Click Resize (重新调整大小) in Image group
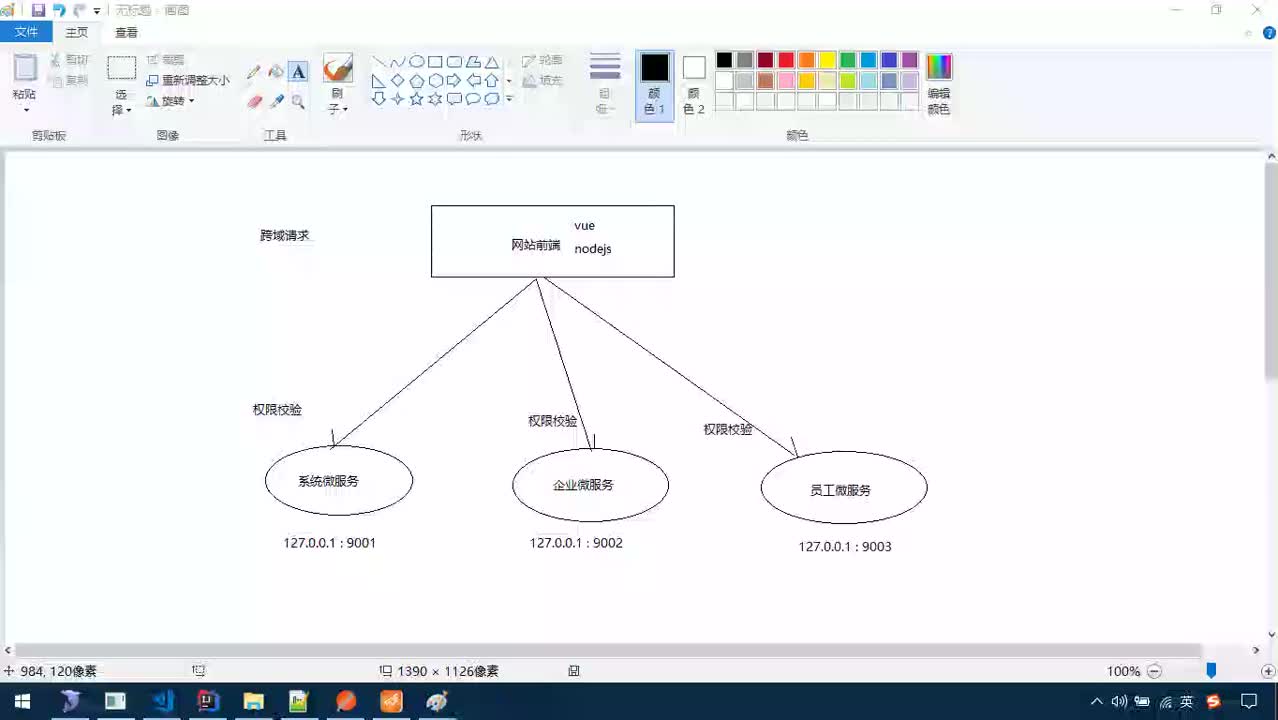1278x720 pixels. coord(188,80)
